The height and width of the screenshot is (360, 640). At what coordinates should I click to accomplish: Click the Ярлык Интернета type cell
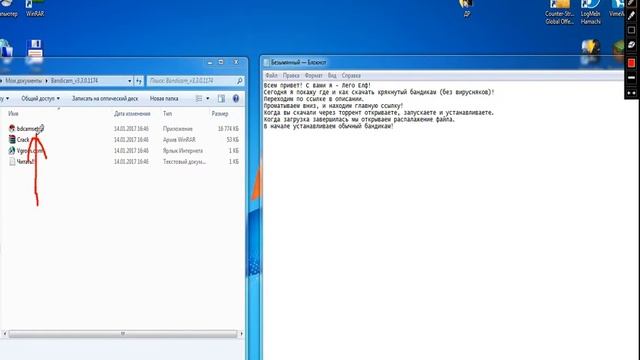(x=183, y=151)
